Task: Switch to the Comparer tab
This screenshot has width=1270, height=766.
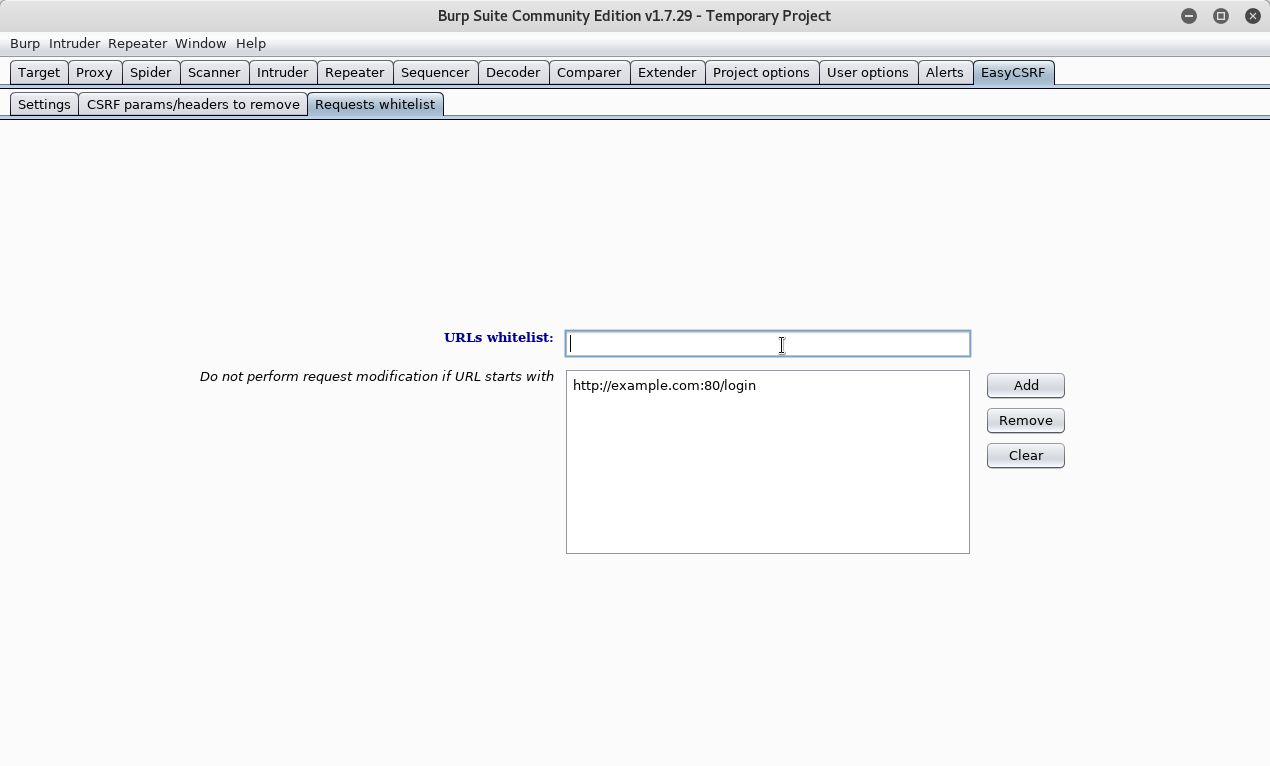Action: click(589, 73)
